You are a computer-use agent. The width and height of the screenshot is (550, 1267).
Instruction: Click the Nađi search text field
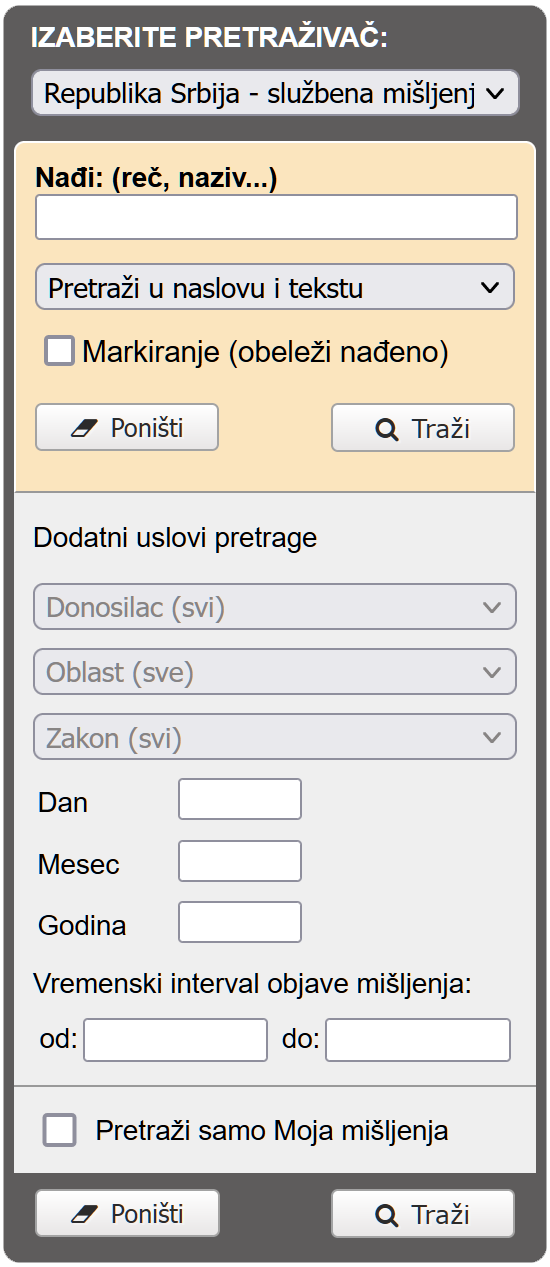click(x=277, y=217)
